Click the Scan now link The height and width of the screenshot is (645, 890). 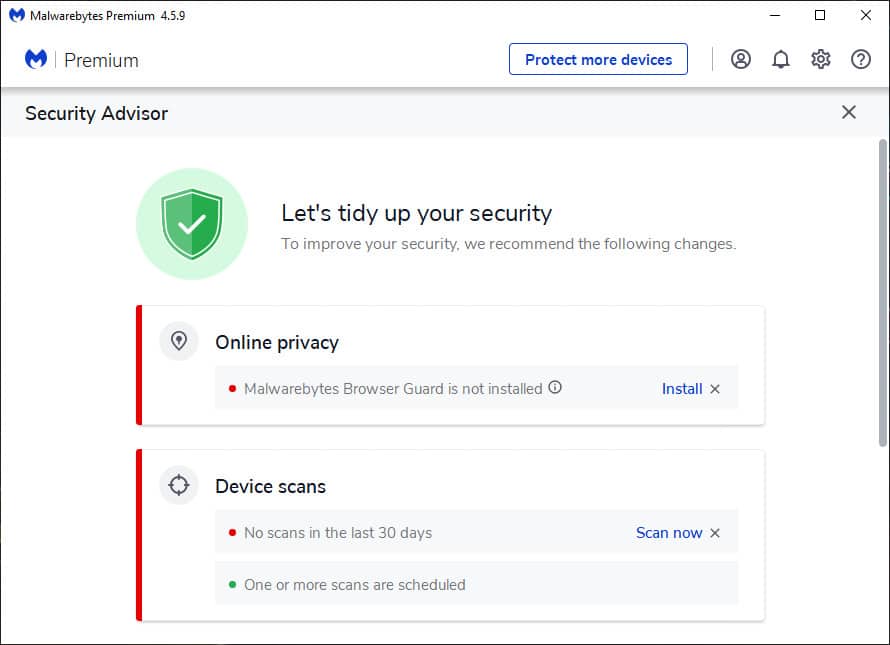(x=669, y=533)
